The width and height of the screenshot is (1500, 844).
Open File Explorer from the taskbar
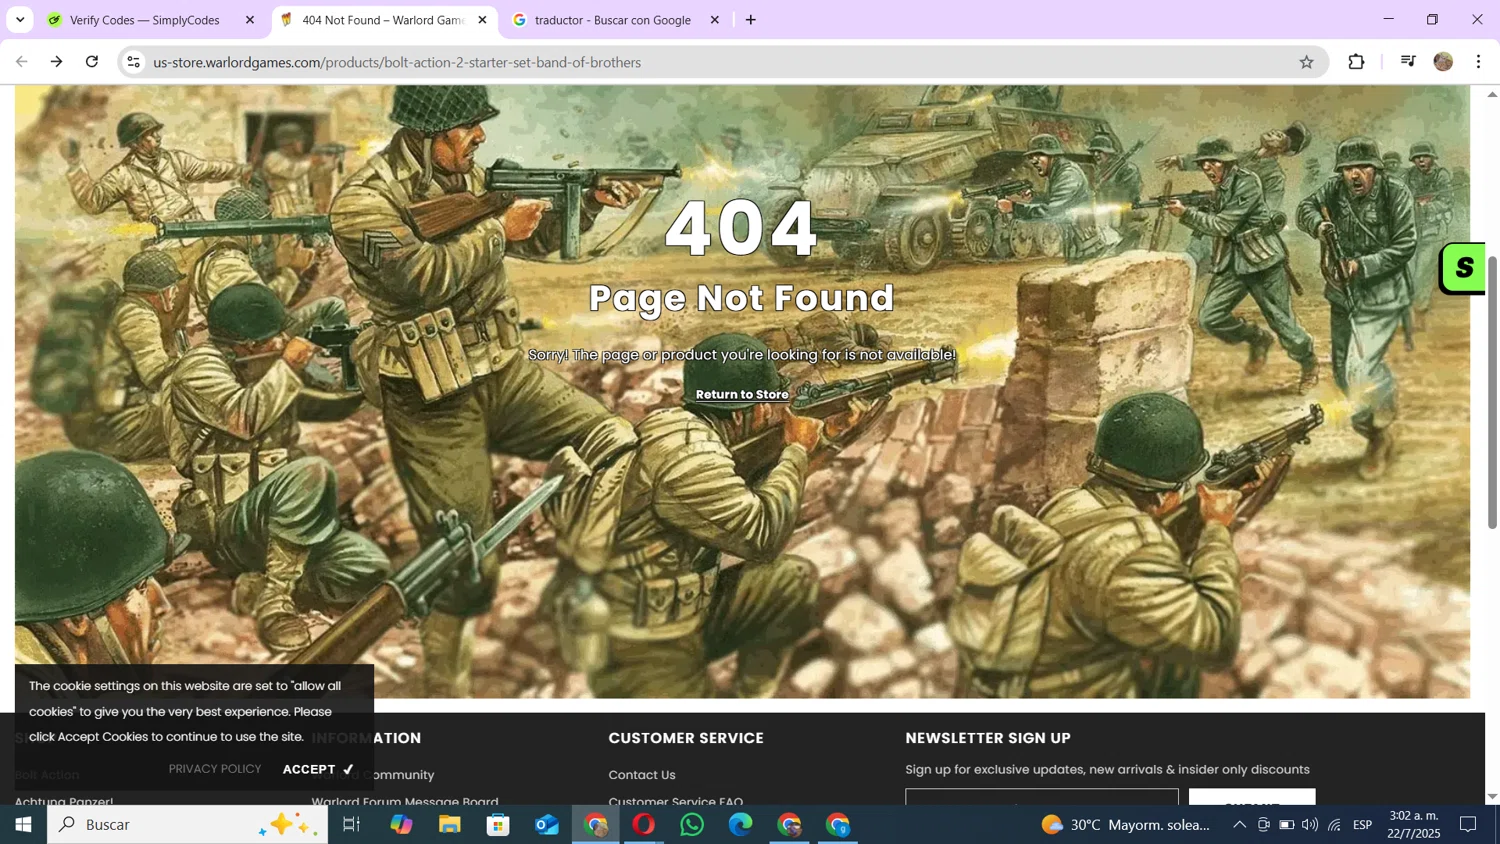(450, 825)
